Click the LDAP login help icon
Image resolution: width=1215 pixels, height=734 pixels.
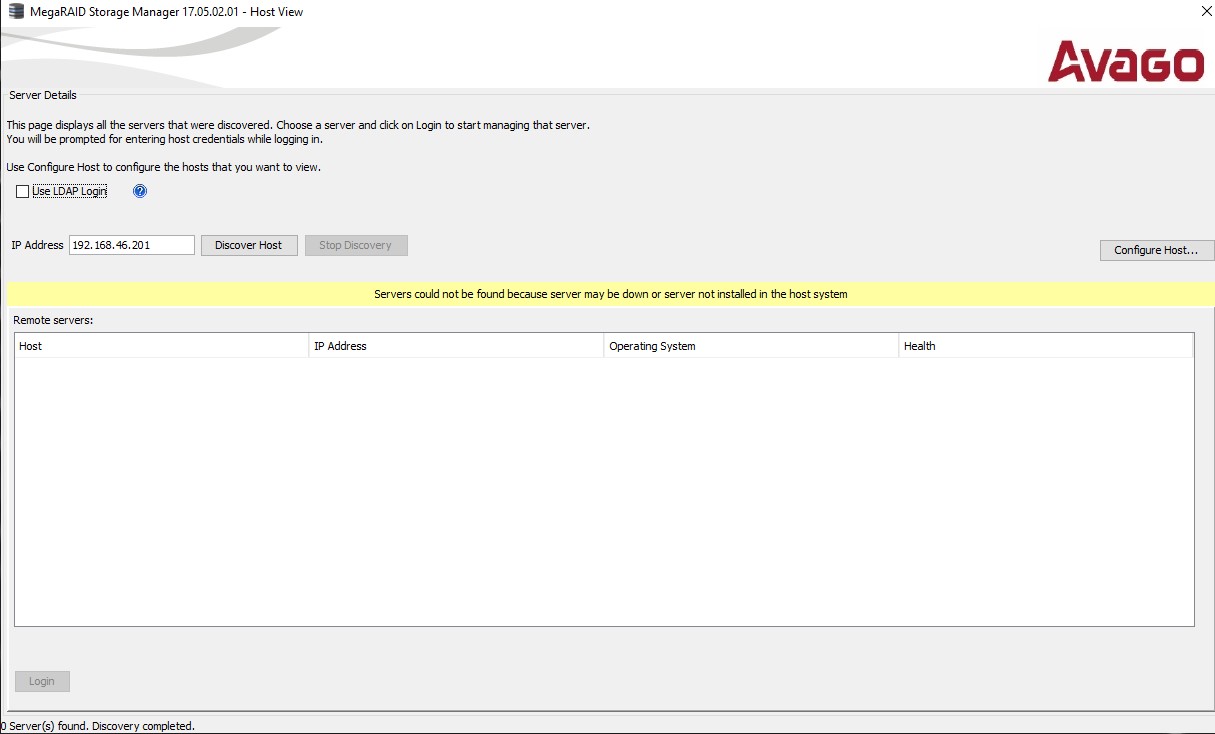click(140, 191)
